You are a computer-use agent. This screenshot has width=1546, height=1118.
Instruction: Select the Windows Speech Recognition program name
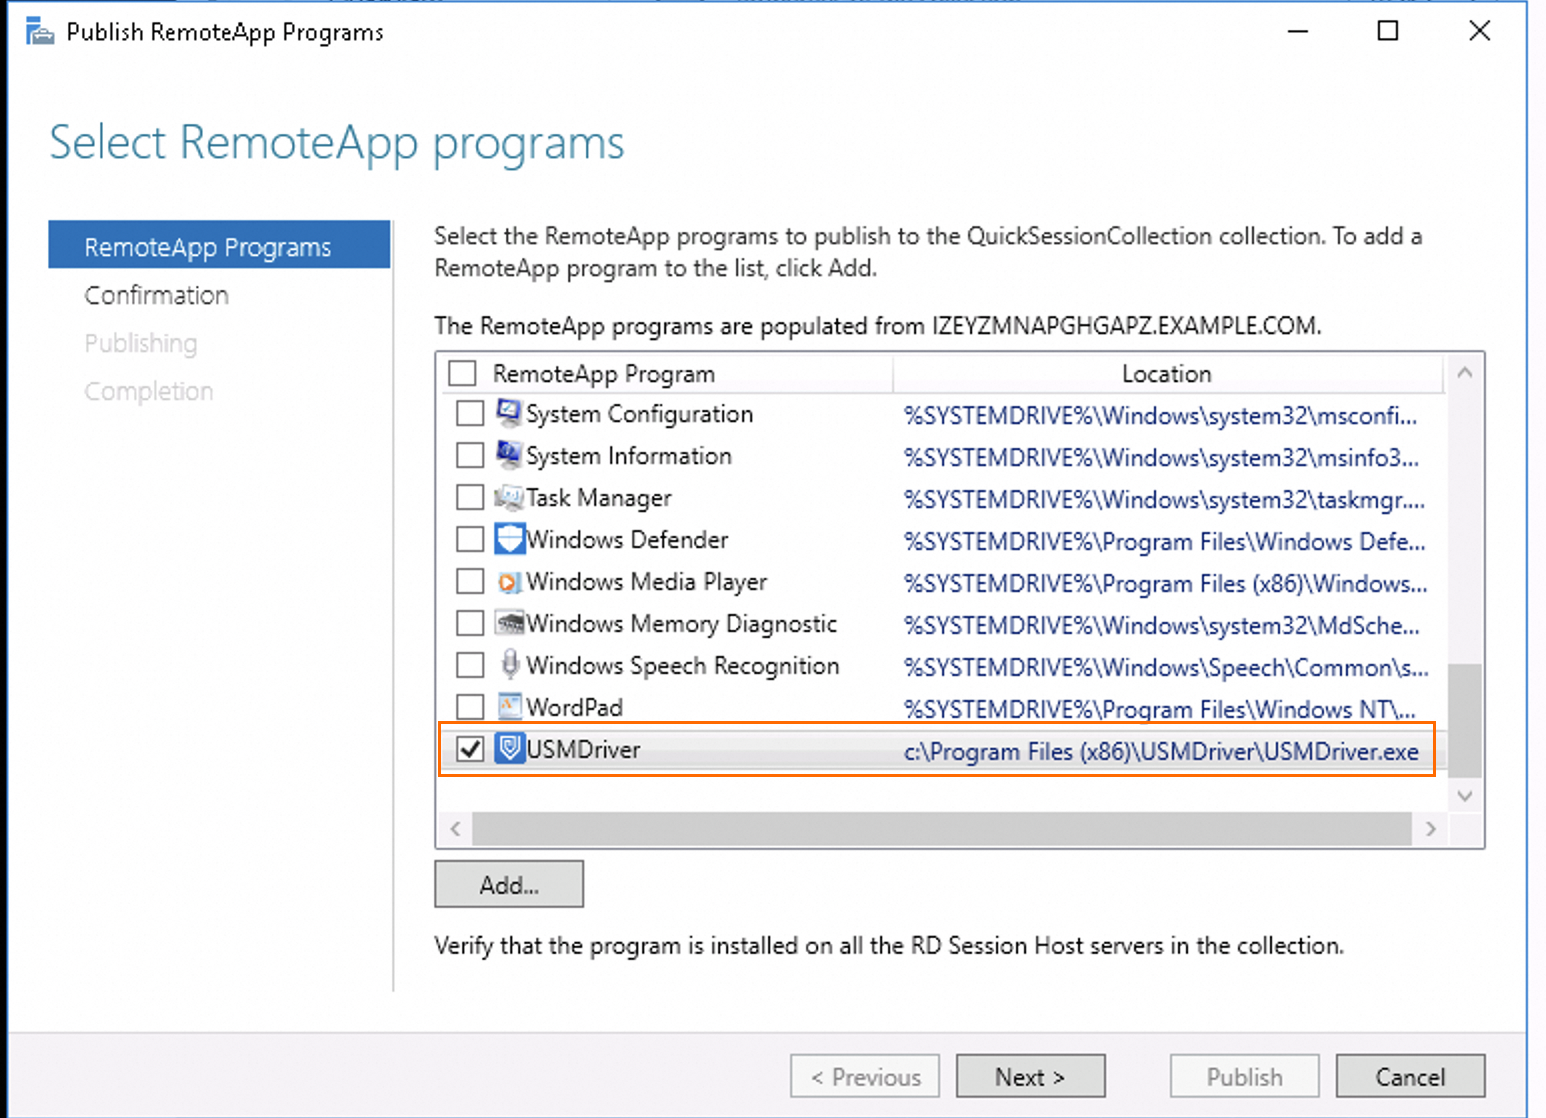[683, 666]
